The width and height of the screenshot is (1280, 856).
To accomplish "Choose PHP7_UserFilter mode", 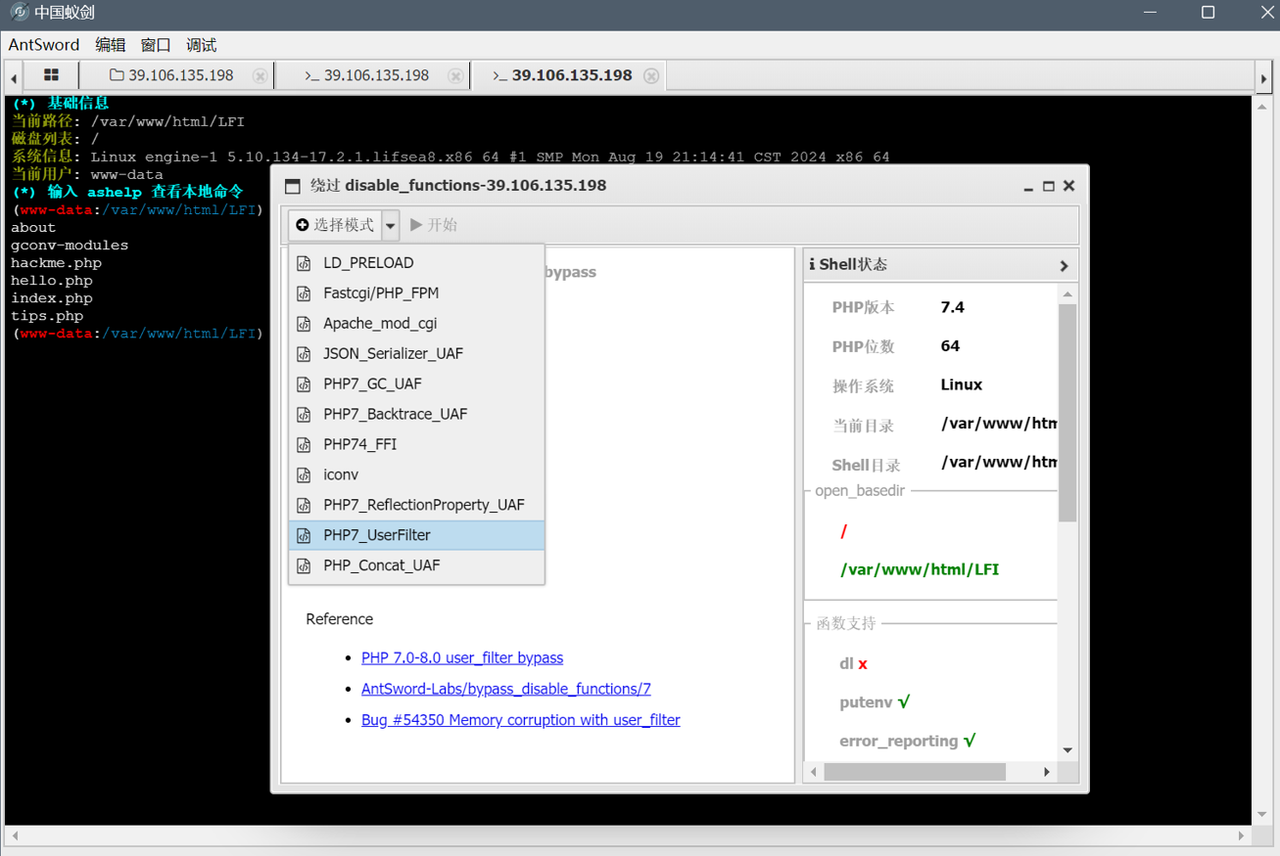I will click(x=417, y=535).
